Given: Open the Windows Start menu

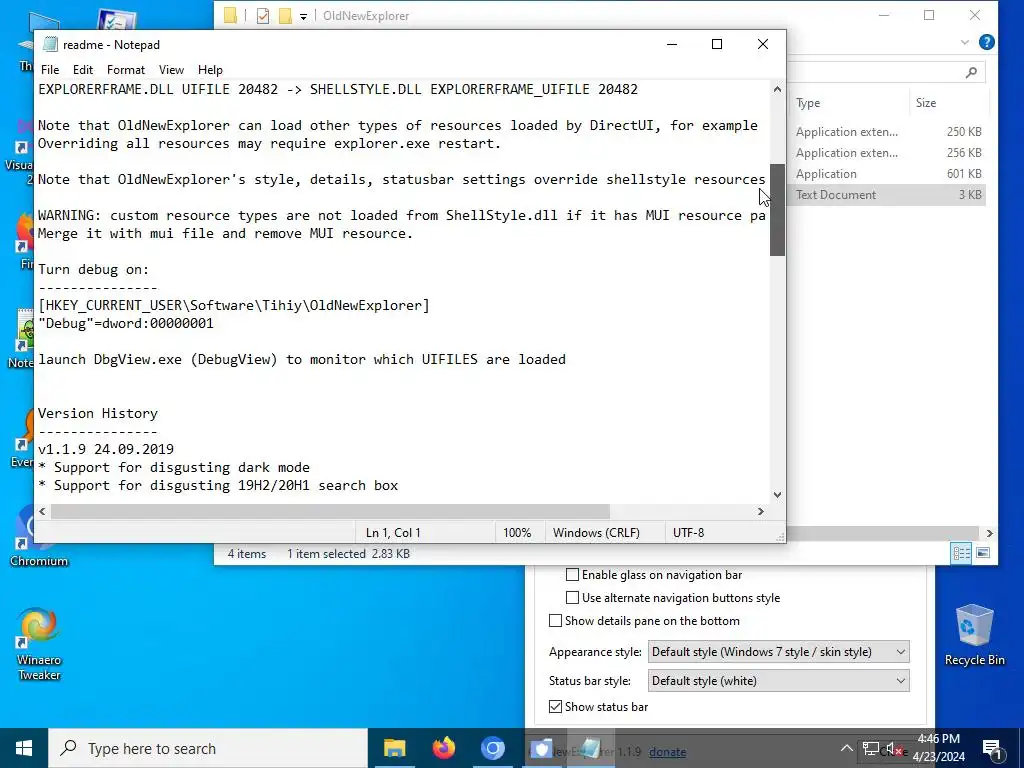Looking at the screenshot, I should tap(24, 748).
